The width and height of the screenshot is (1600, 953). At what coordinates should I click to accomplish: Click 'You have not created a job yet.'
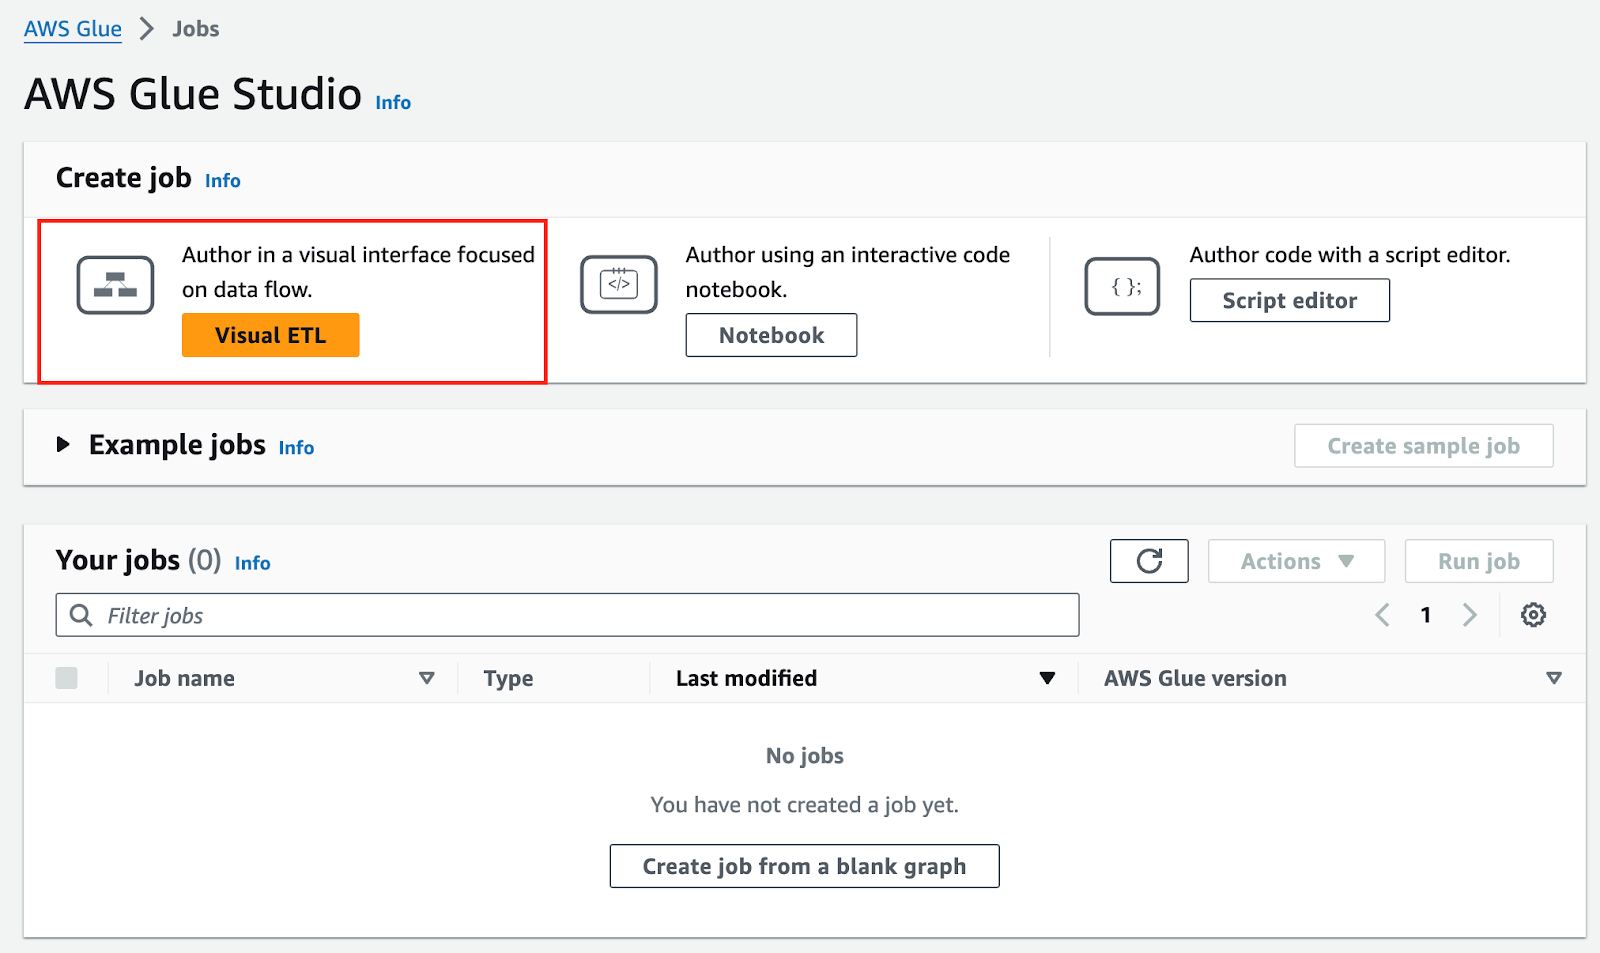(x=805, y=805)
